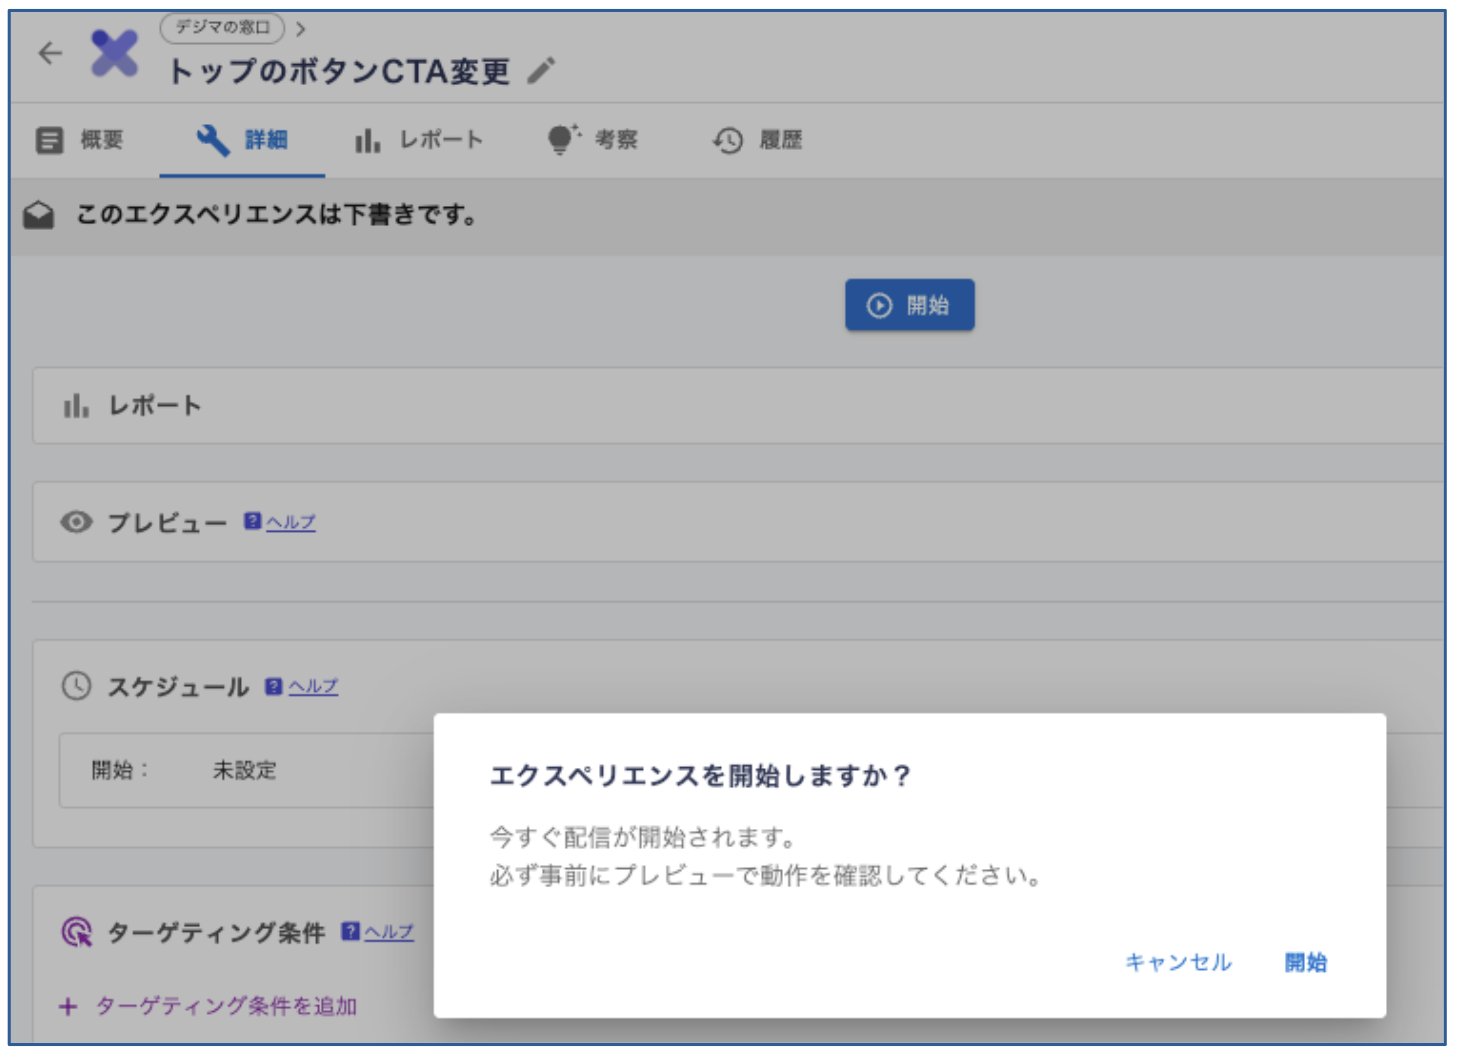This screenshot has width=1458, height=1058.
Task: Click the purple X app logo
Action: (x=114, y=53)
